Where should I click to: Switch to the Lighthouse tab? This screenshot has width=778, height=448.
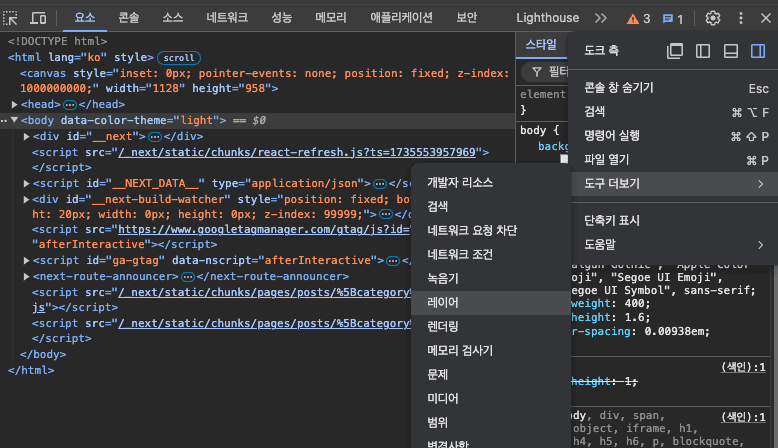pos(548,18)
